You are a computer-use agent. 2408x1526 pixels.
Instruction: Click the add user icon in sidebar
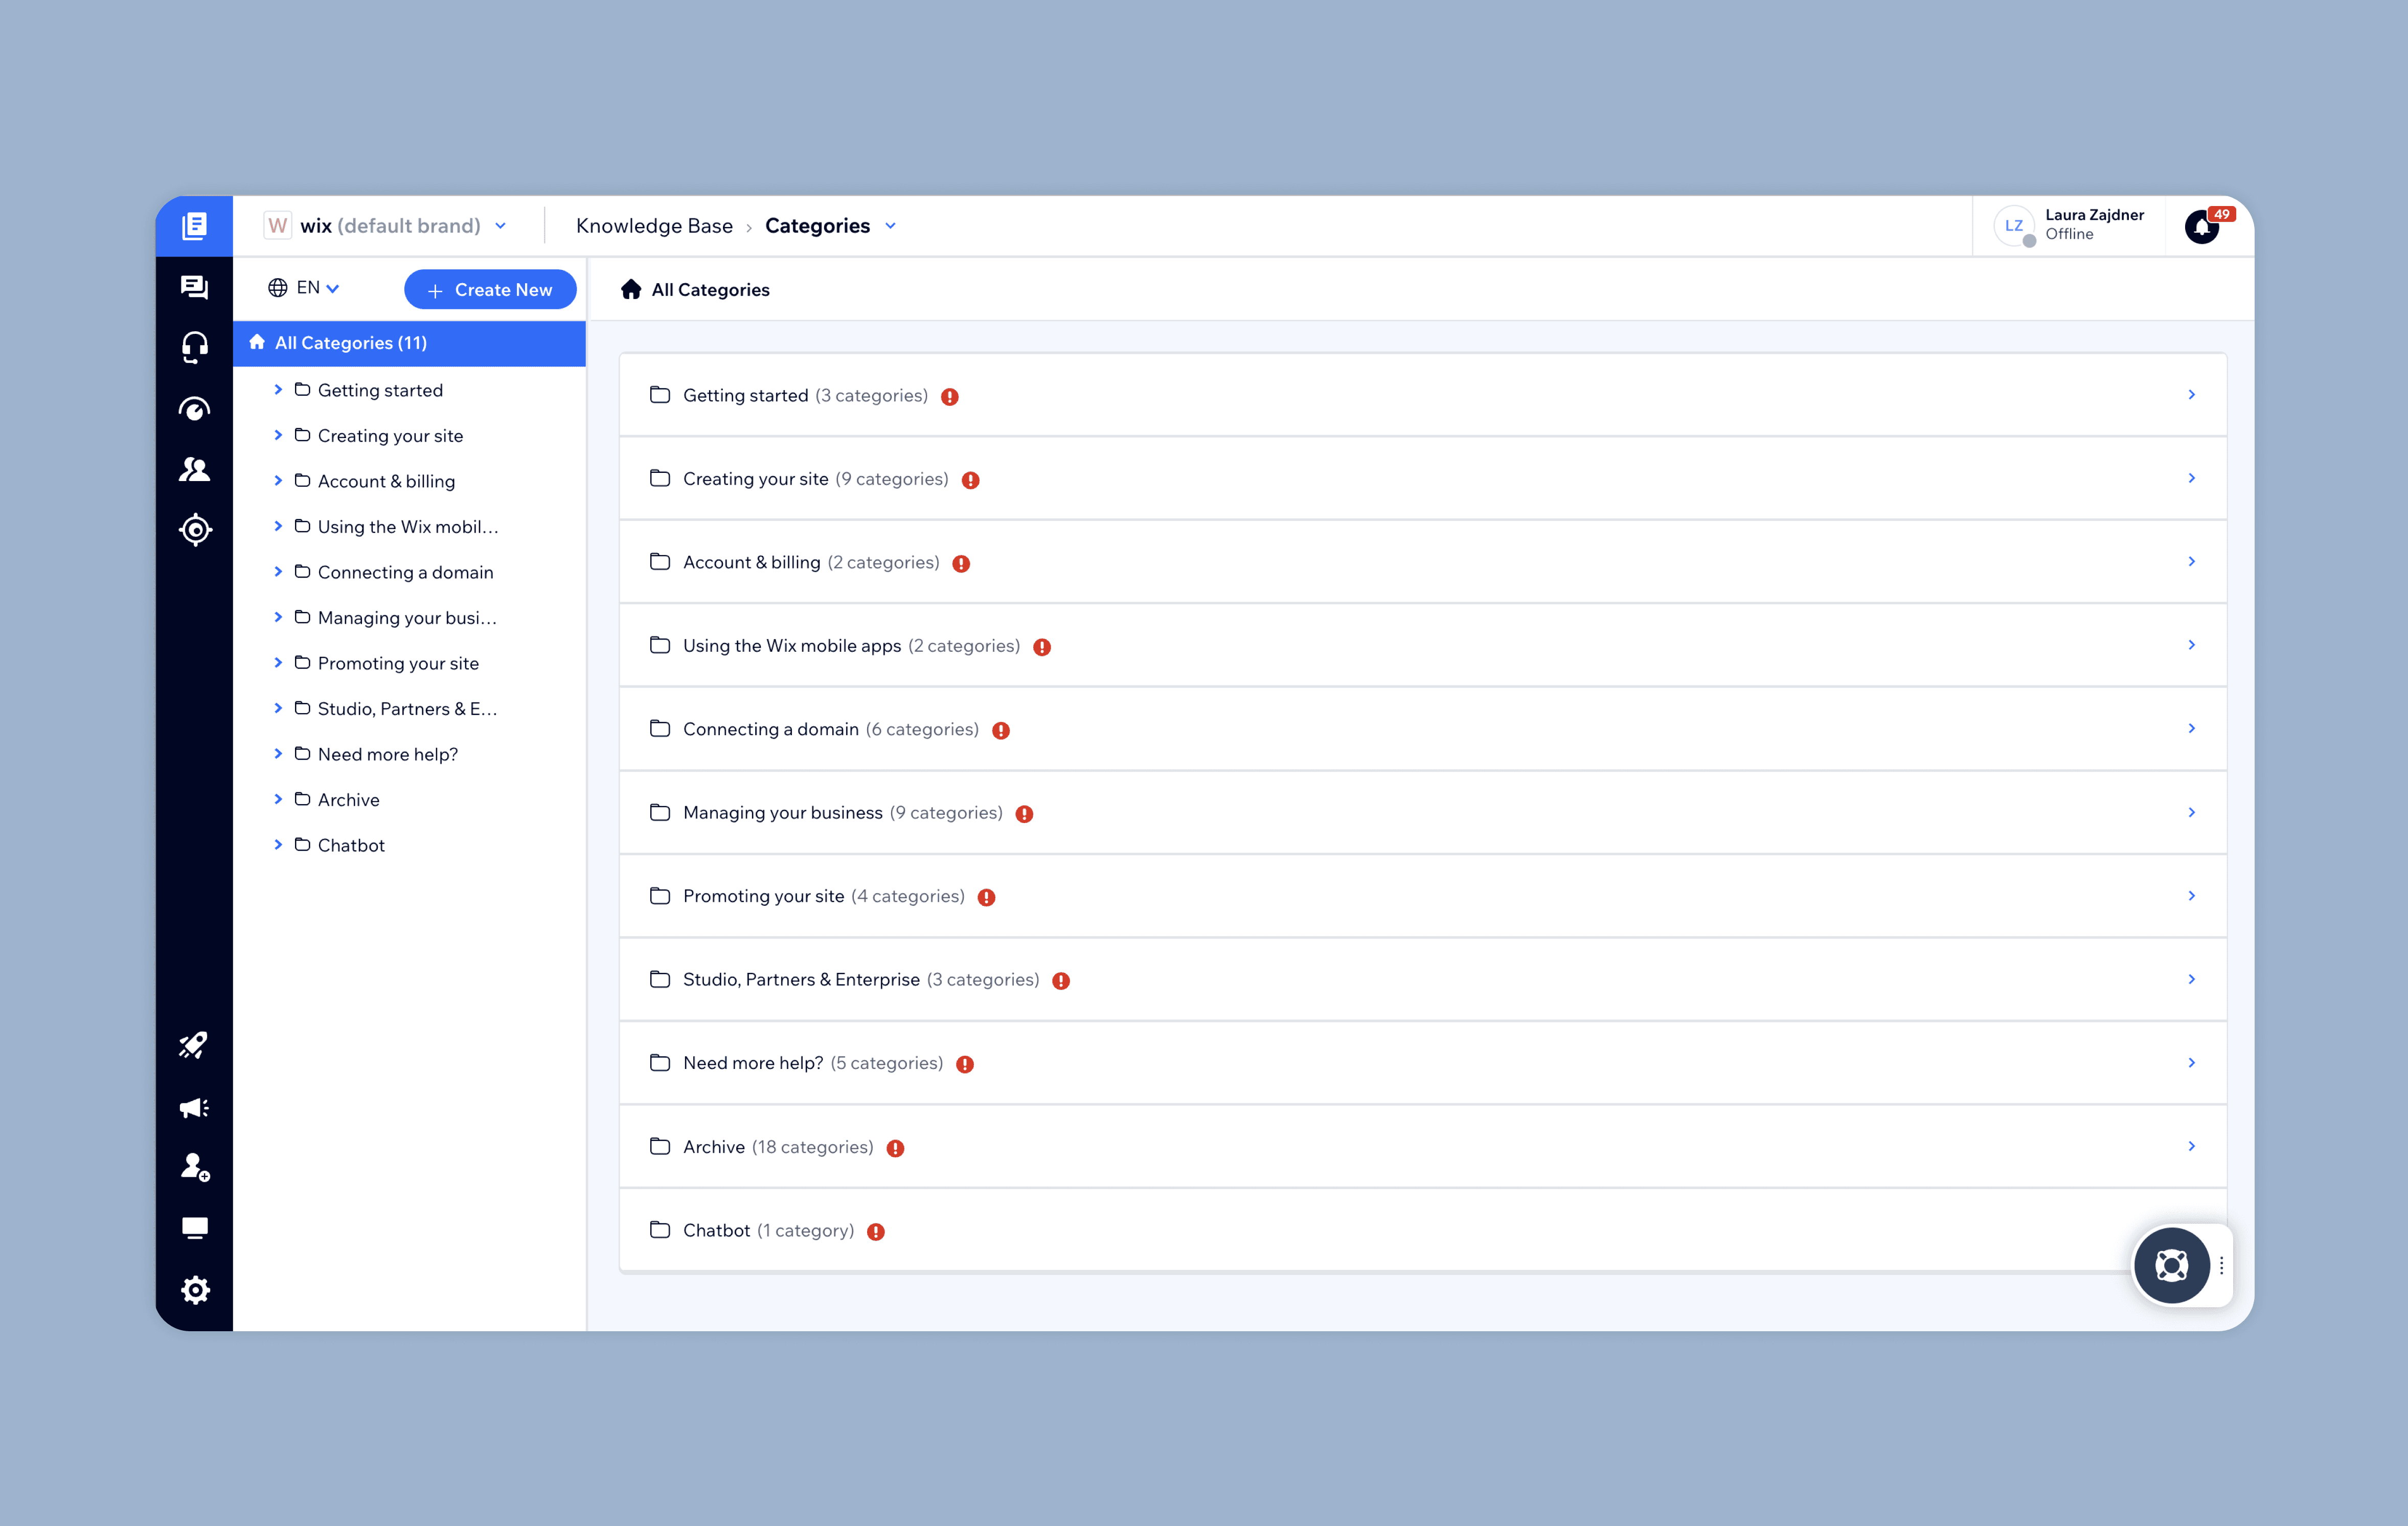point(194,1167)
